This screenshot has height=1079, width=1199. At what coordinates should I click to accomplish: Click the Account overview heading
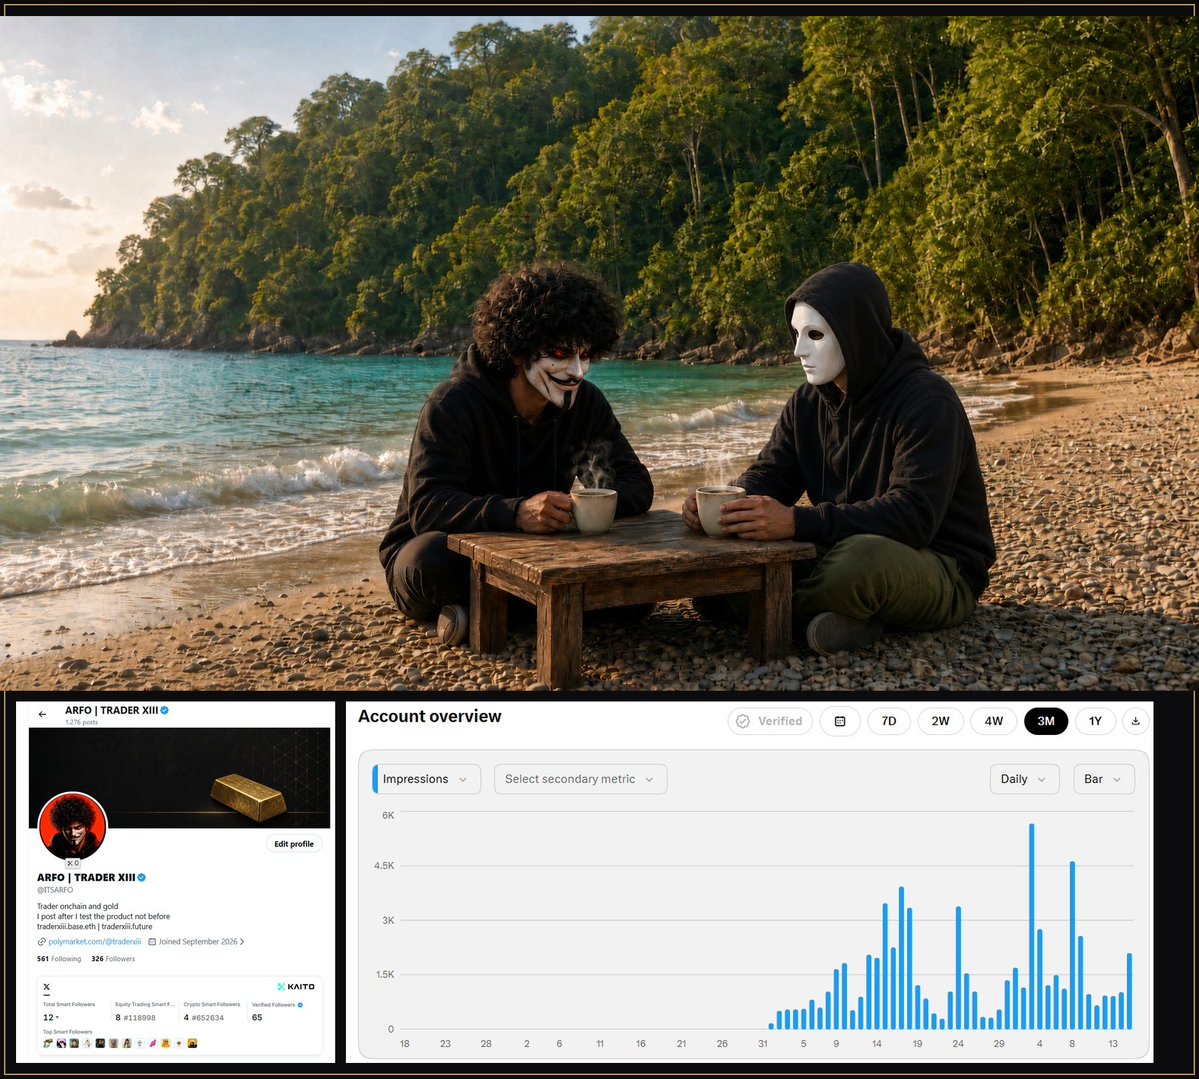(x=430, y=717)
